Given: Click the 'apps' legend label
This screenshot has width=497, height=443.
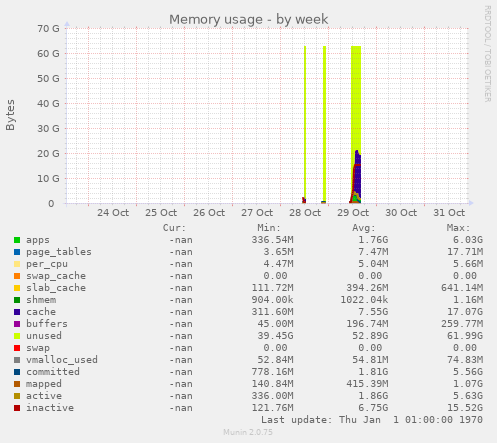Looking at the screenshot, I should [x=38, y=240].
